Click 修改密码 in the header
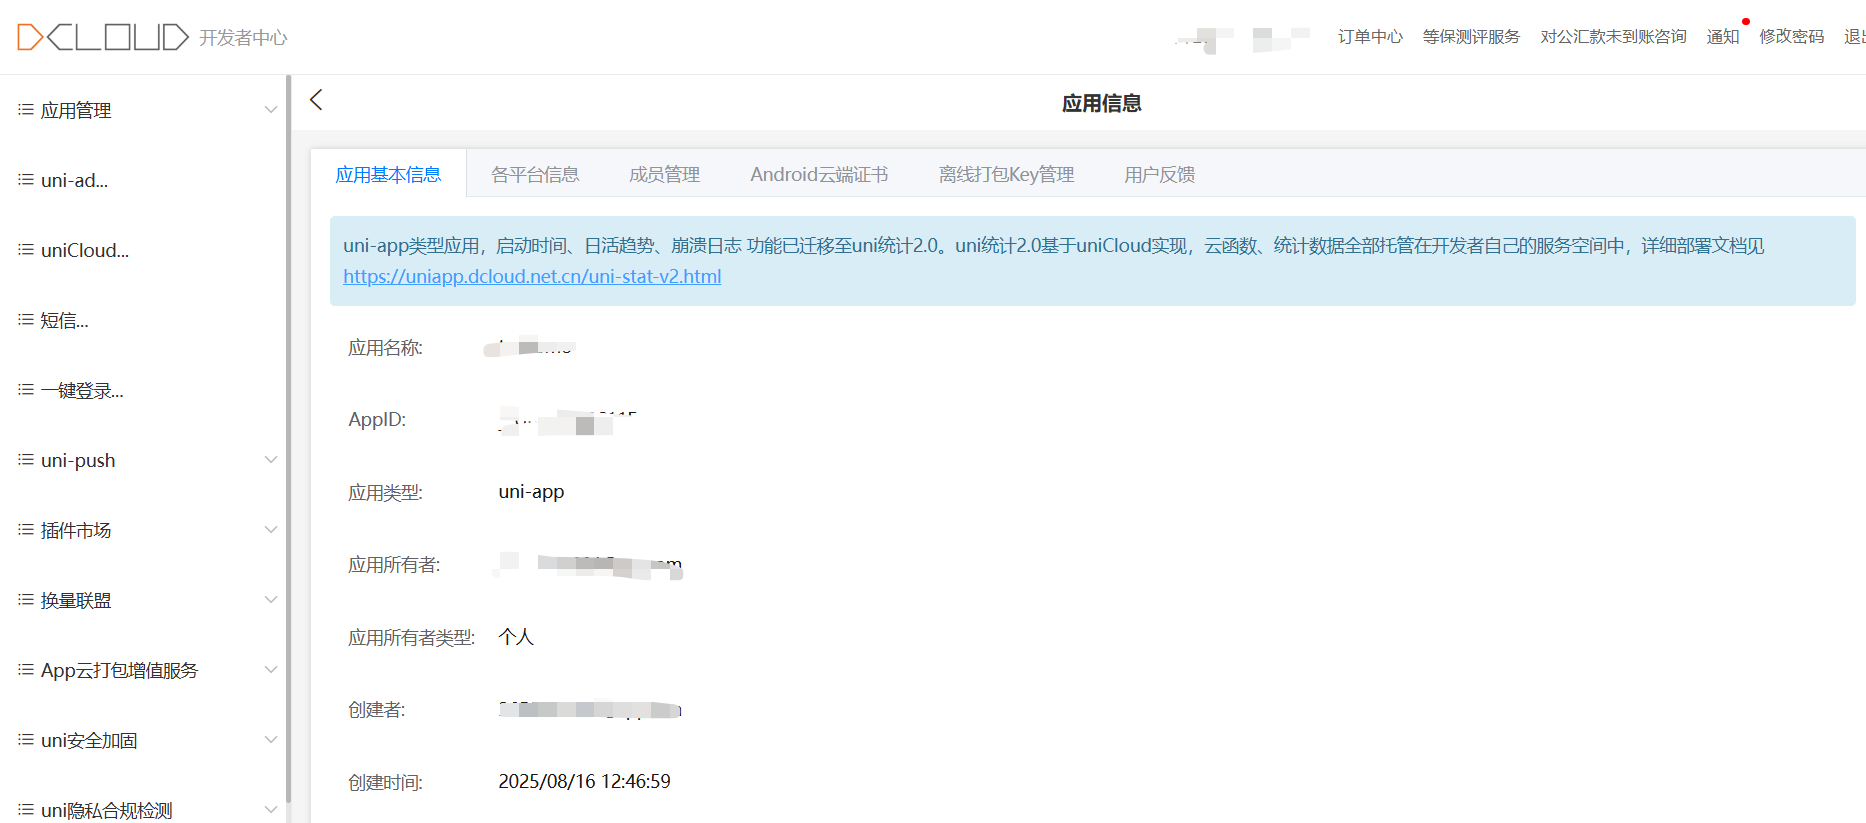The height and width of the screenshot is (823, 1866). click(1792, 37)
